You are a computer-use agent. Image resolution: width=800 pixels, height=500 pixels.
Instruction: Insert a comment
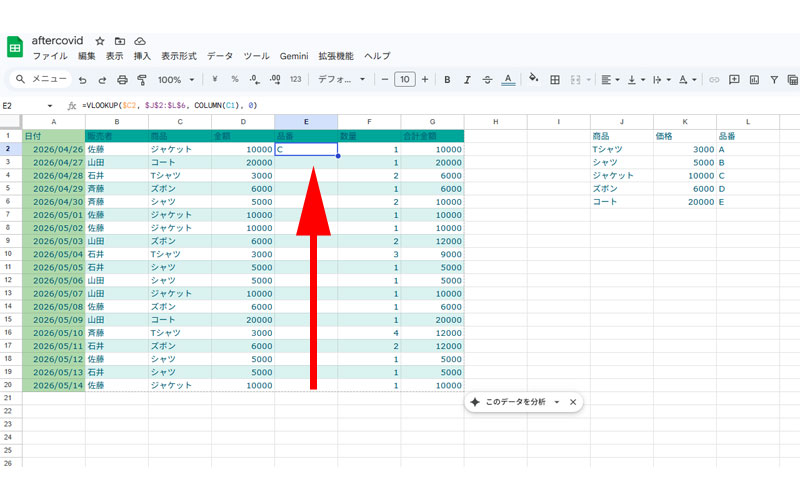[734, 80]
